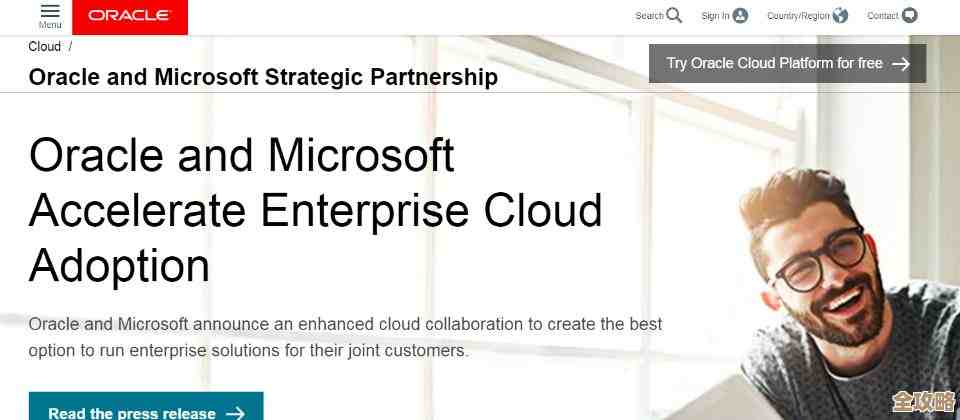Click the Search text link
This screenshot has height=420, width=960.
pyautogui.click(x=649, y=16)
